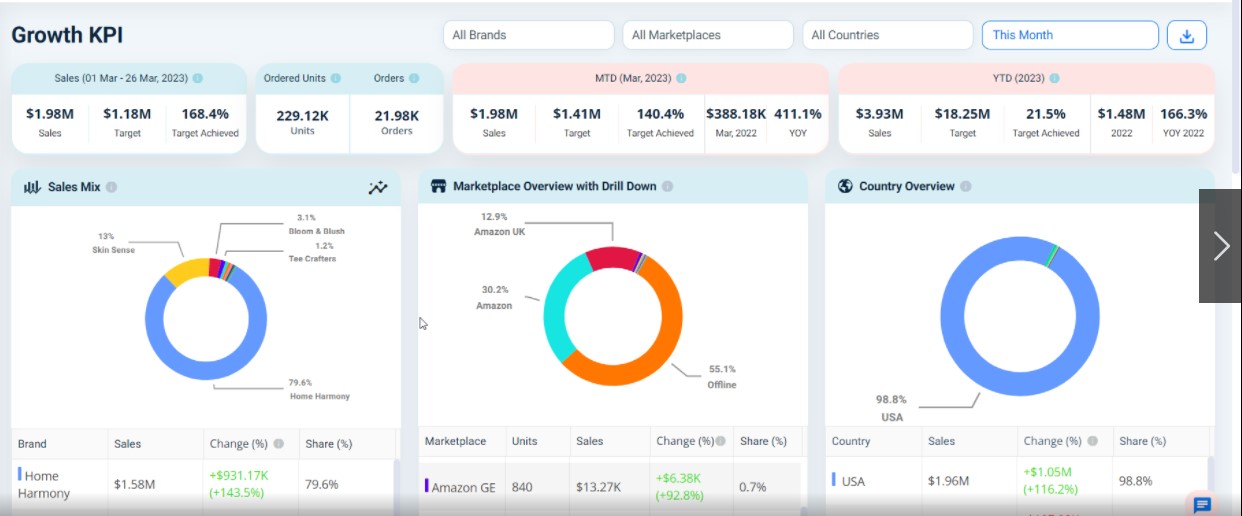Open the This Month date range dropdown
Viewport: 1242px width, 516px height.
point(1070,35)
